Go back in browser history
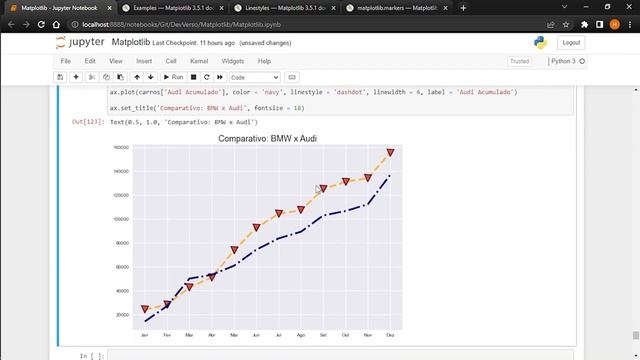The width and height of the screenshot is (640, 360). click(11, 24)
